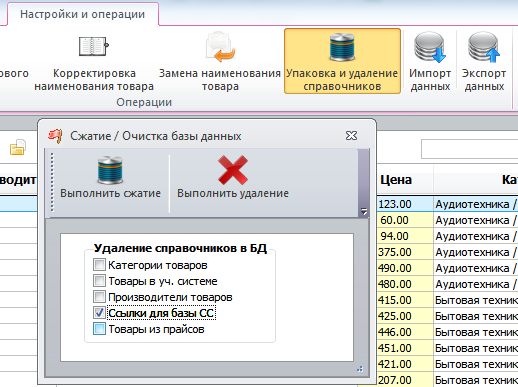Screen dimensions: 518x387
Task: Check Товары в уч. системе checkbox
Action: pos(99,281)
